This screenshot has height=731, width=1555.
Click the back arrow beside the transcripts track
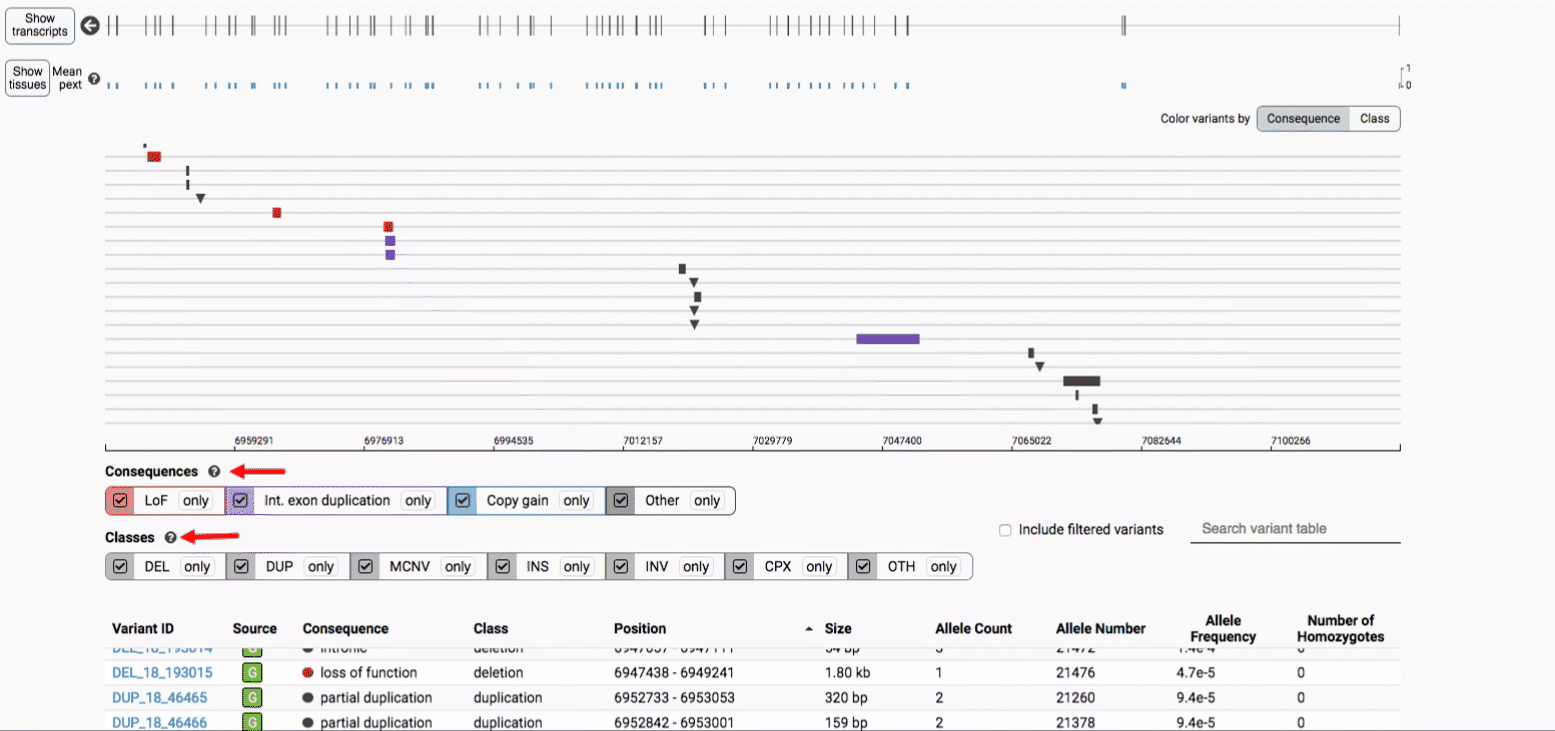coord(90,26)
